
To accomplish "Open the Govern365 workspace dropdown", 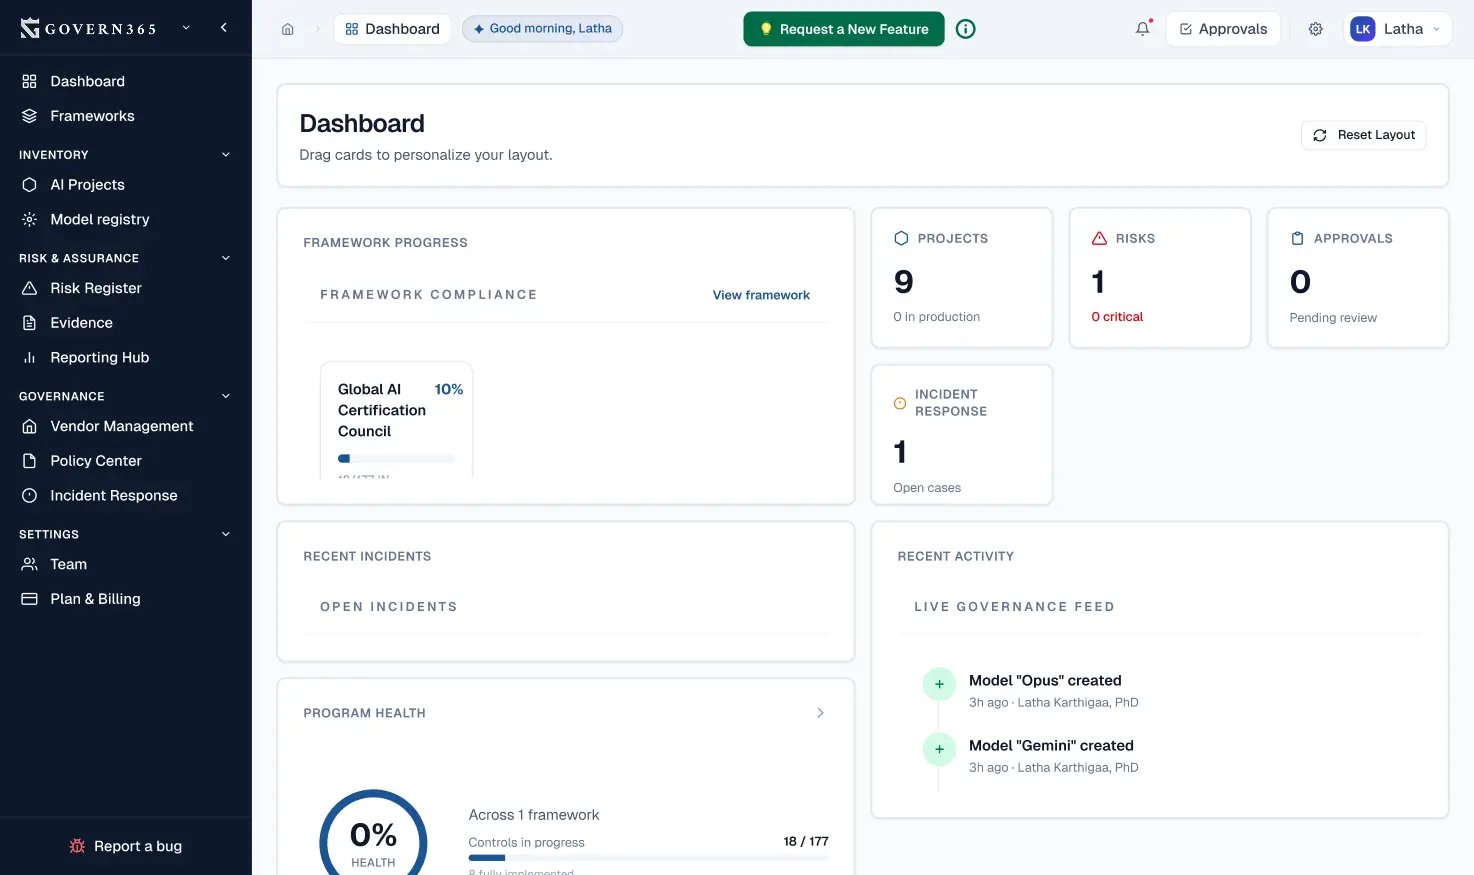I will click(186, 28).
